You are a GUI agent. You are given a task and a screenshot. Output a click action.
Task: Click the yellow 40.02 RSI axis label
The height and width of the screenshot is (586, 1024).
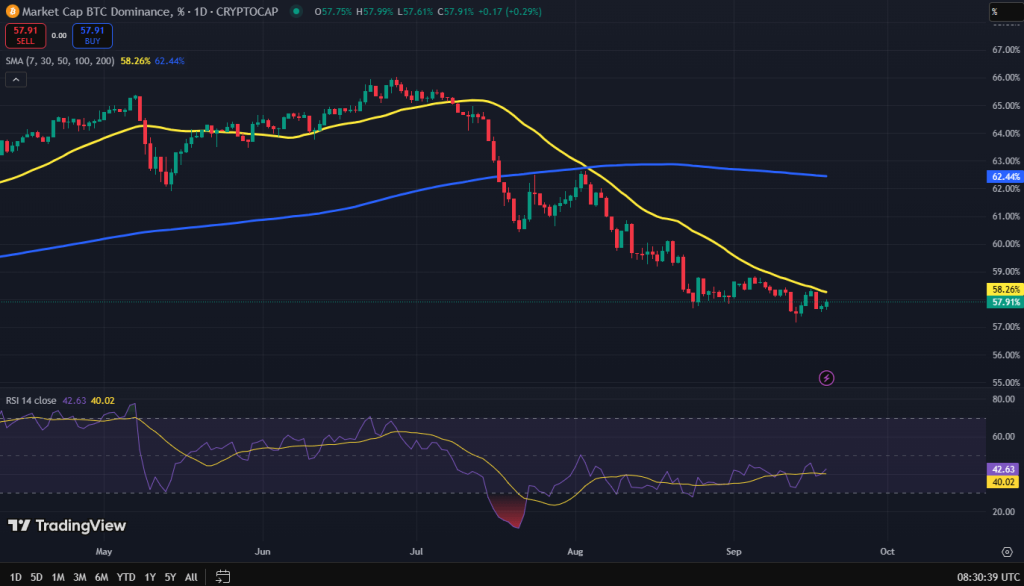[1002, 481]
